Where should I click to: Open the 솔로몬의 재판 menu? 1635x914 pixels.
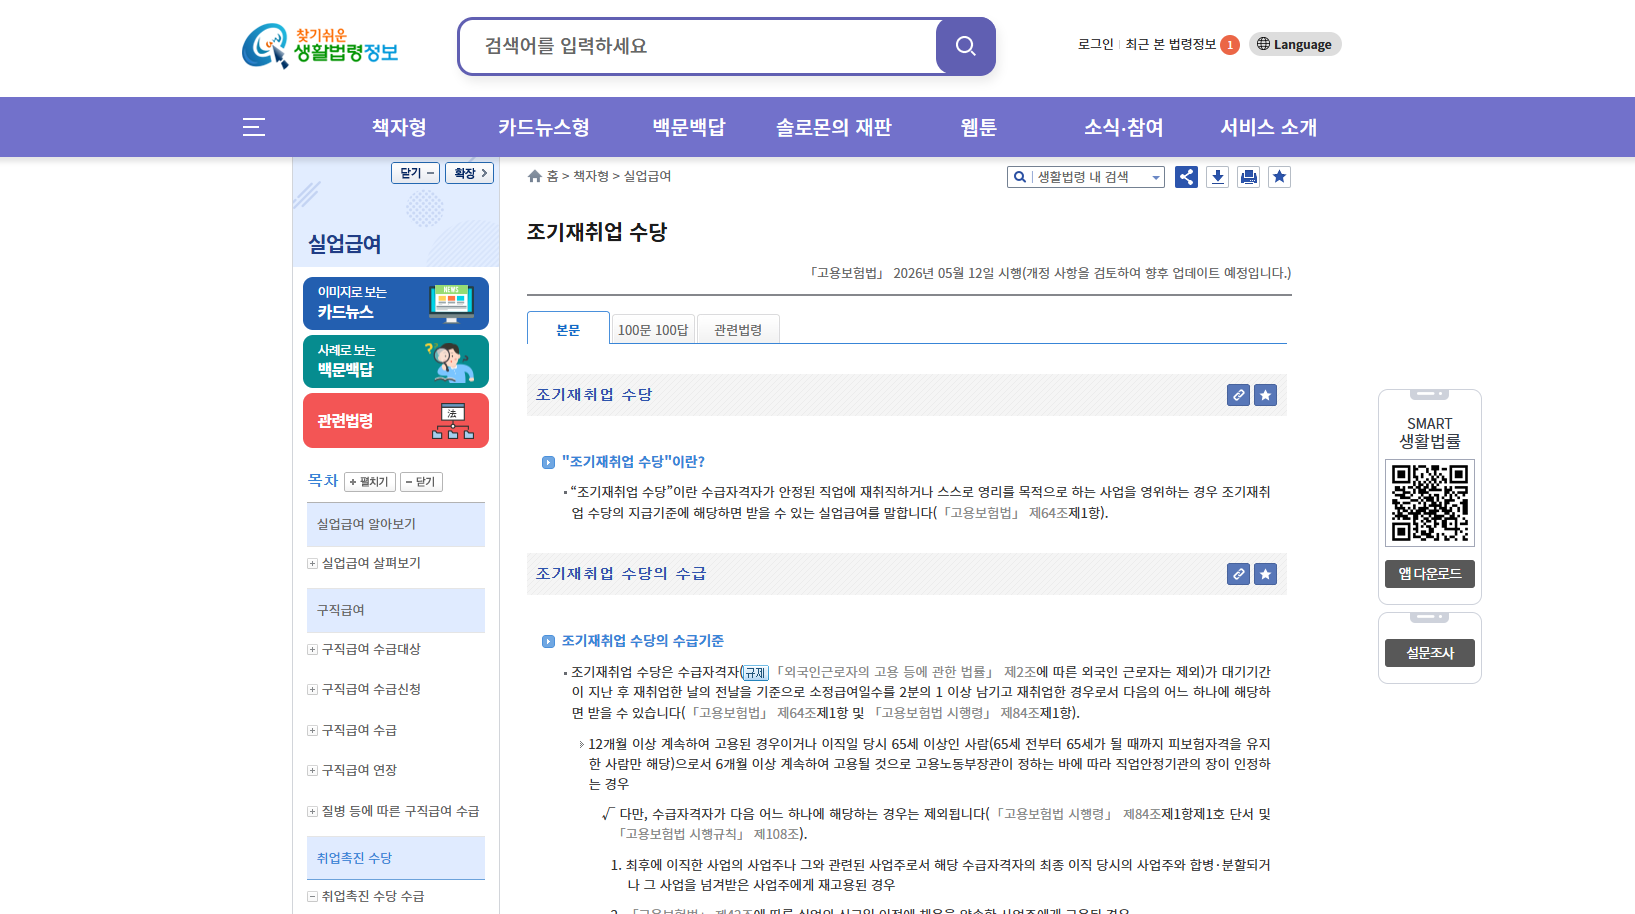[833, 127]
